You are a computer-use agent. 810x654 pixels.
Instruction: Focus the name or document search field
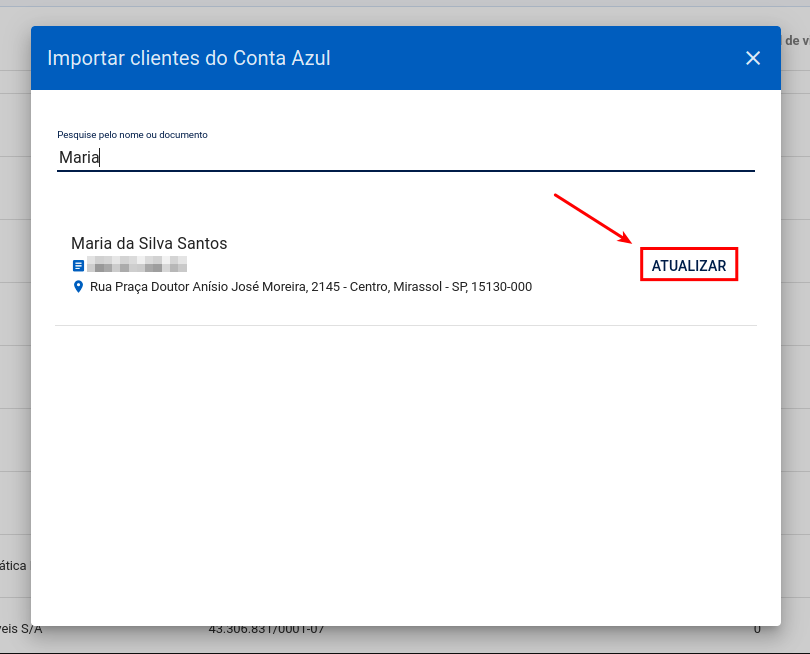406,158
